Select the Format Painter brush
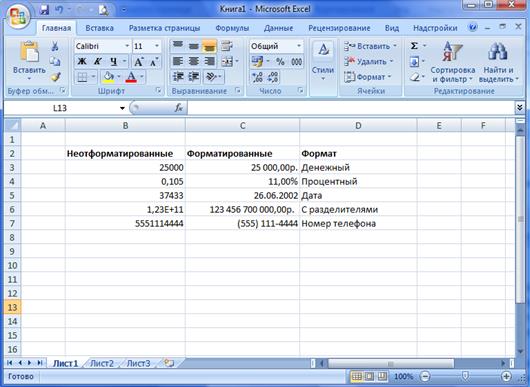The width and height of the screenshot is (530, 387). point(55,77)
